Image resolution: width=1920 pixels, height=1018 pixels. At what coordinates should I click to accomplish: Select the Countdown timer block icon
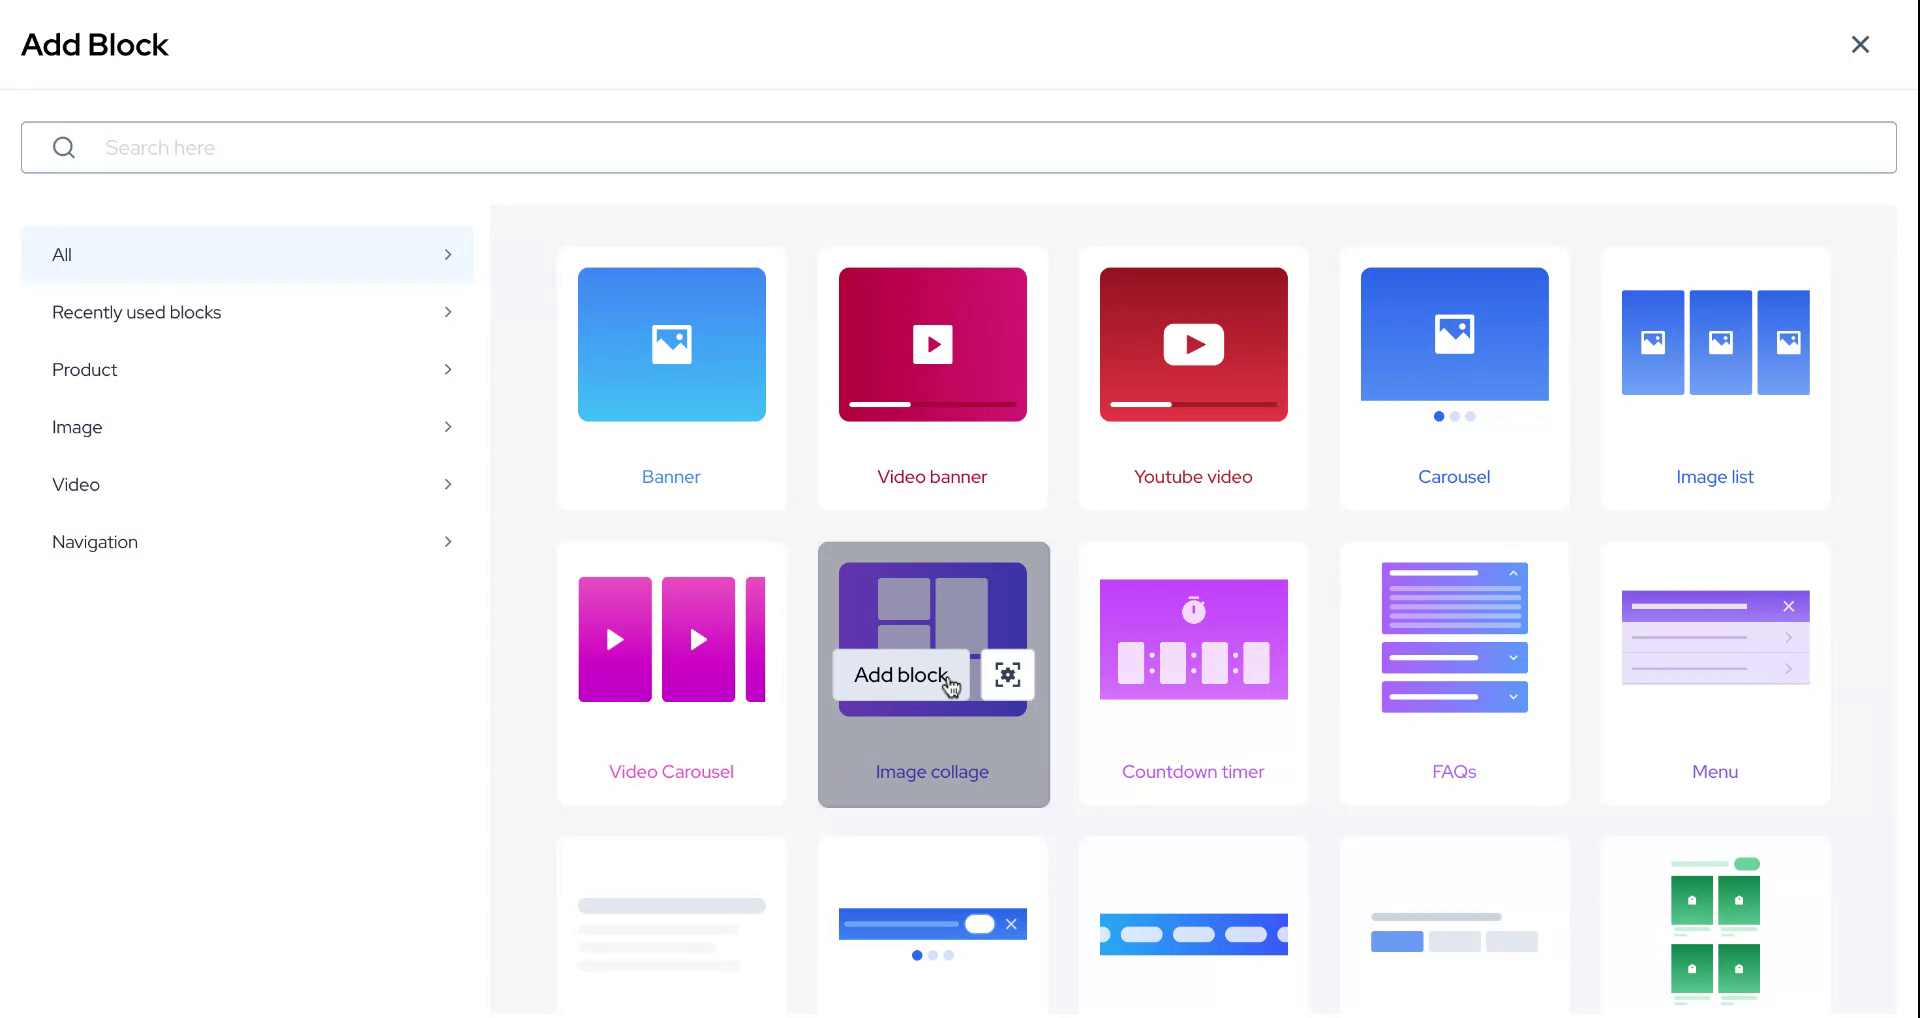point(1194,639)
